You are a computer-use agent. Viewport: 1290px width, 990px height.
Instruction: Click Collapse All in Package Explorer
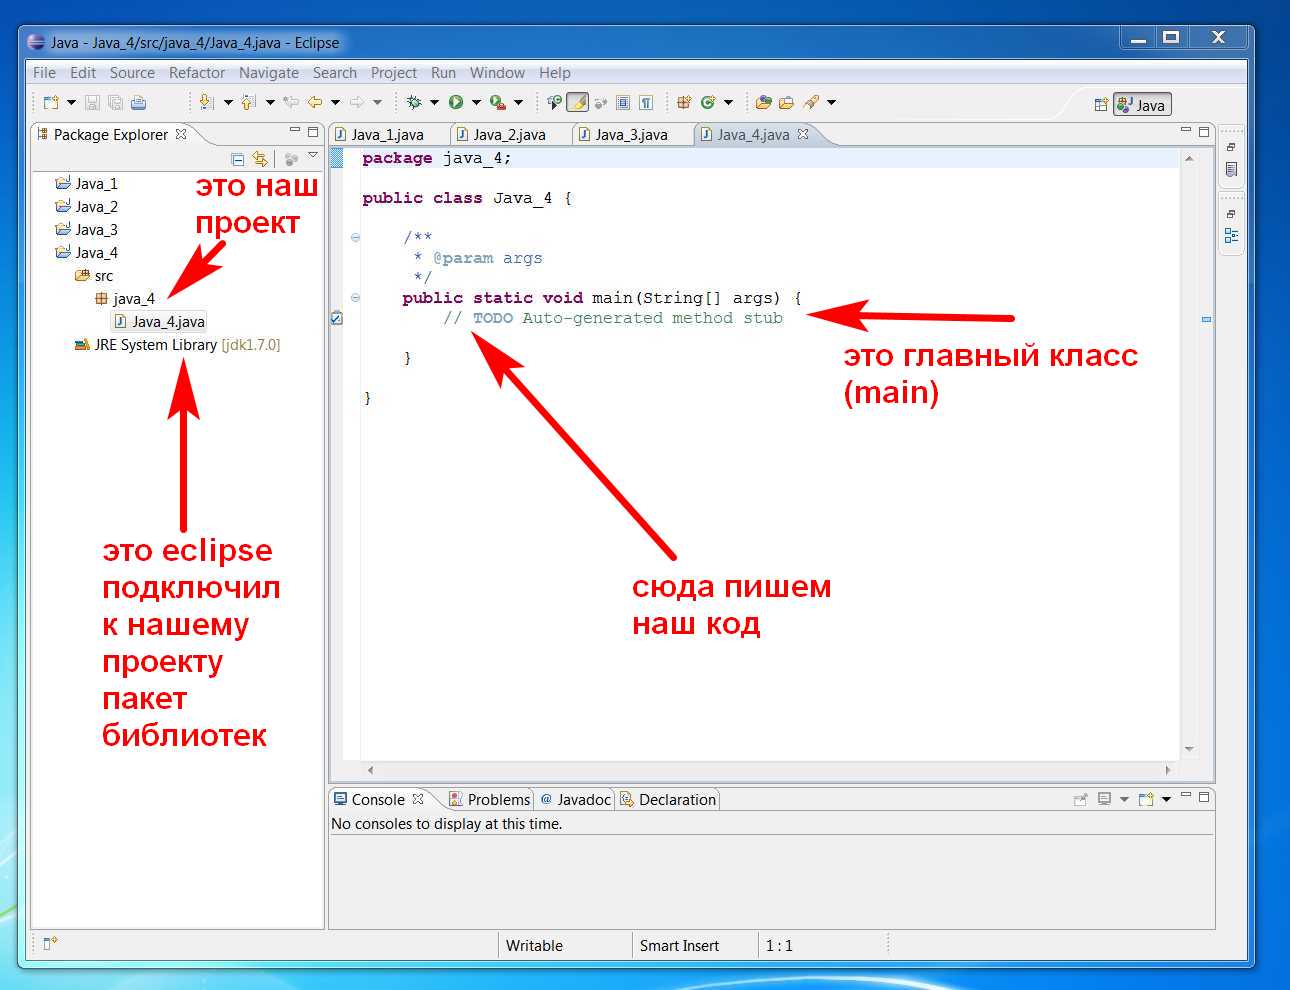coord(238,159)
